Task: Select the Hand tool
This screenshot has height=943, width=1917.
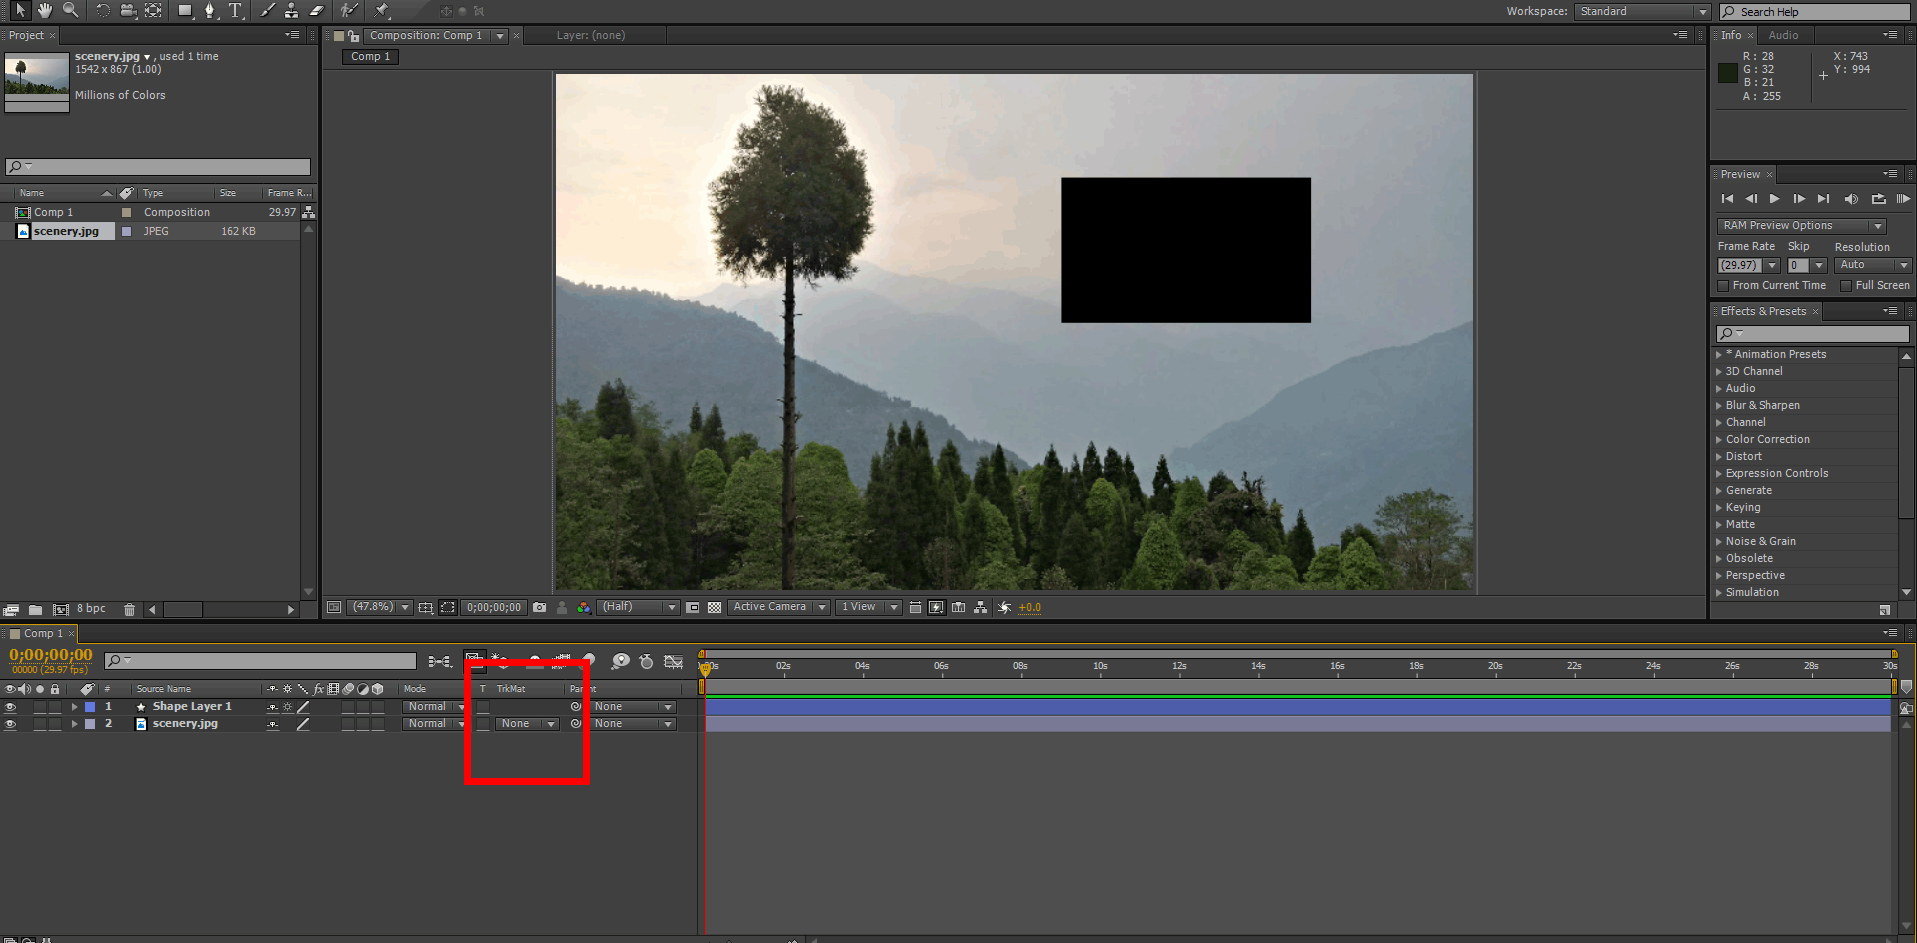Action: coord(45,10)
